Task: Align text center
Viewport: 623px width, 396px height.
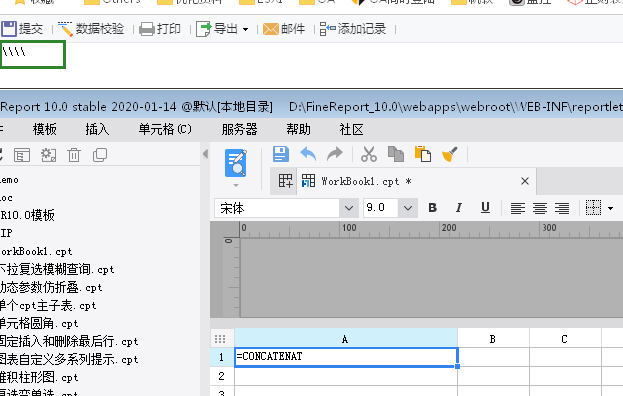Action: click(540, 208)
